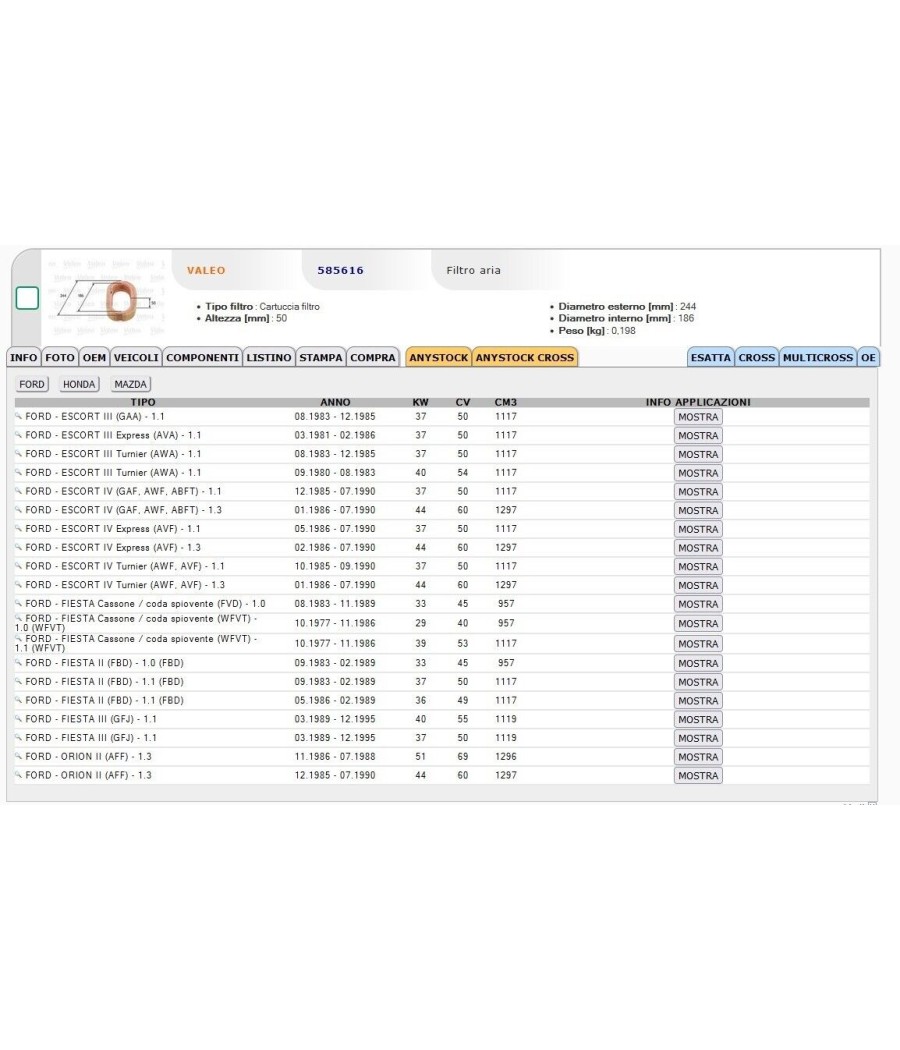Filter vehicles by FORD brand button
Viewport: 900px width, 1050px height.
32,384
